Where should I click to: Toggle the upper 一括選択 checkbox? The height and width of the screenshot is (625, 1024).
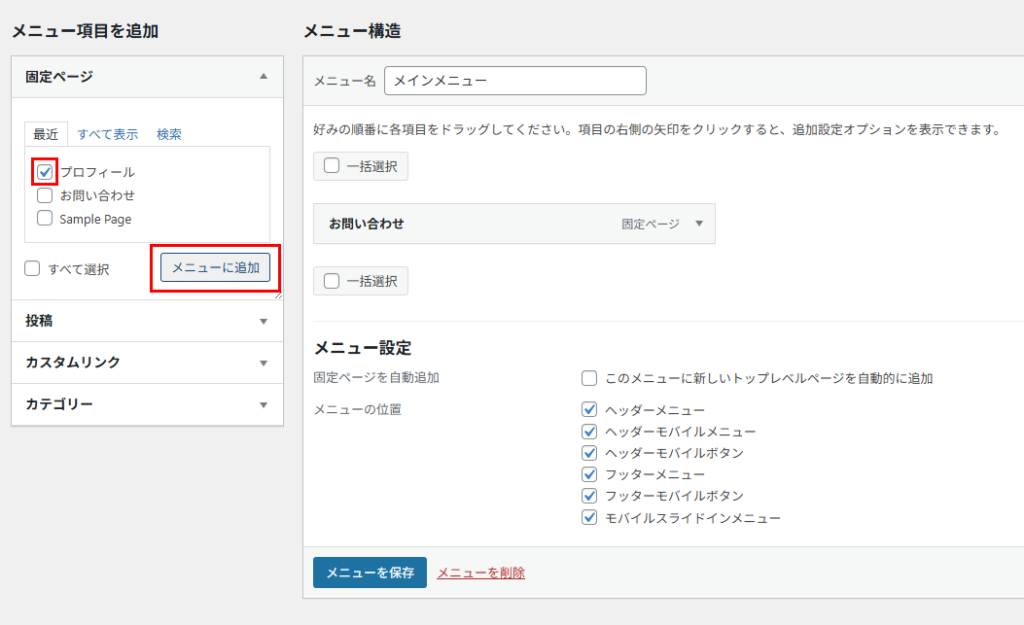click(x=332, y=166)
